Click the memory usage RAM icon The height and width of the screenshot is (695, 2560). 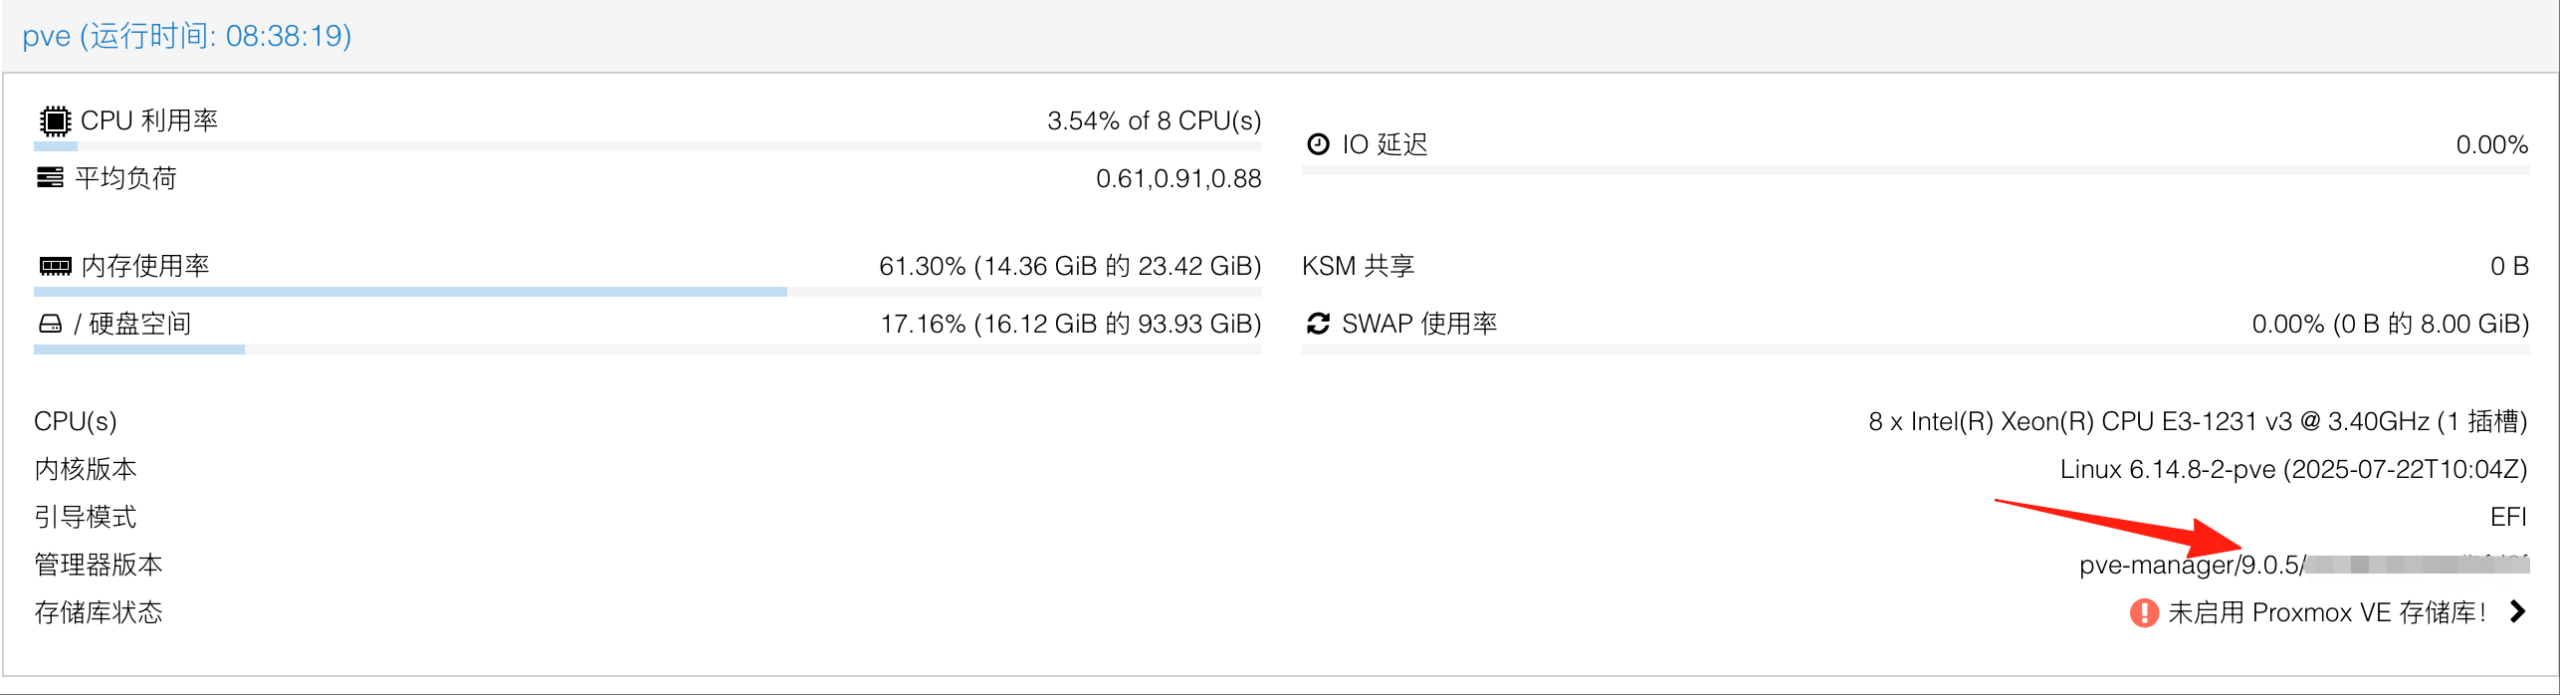(55, 266)
